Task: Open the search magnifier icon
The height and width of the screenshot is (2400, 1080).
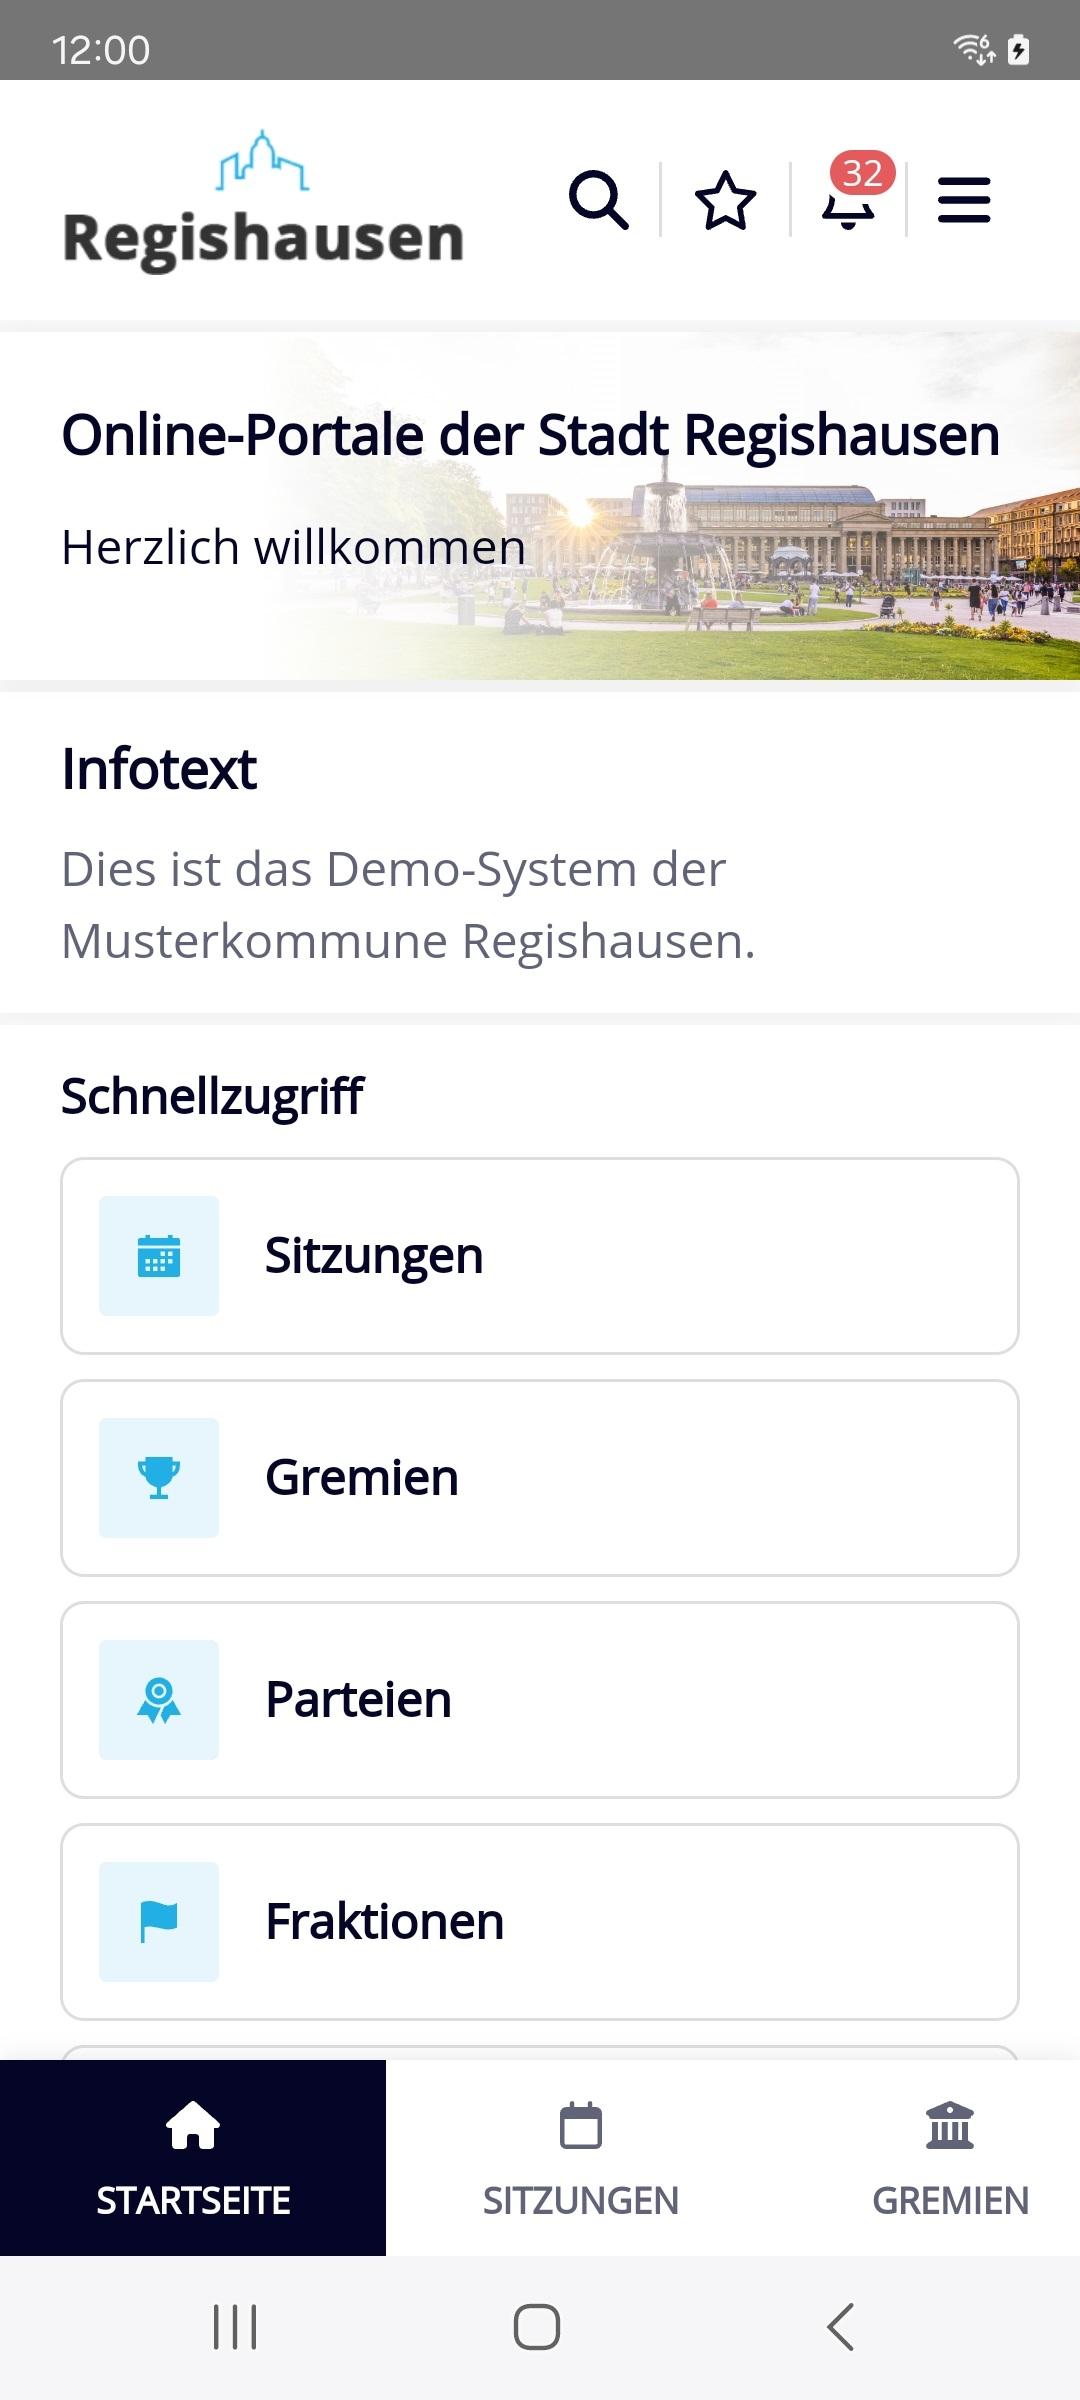Action: point(599,200)
